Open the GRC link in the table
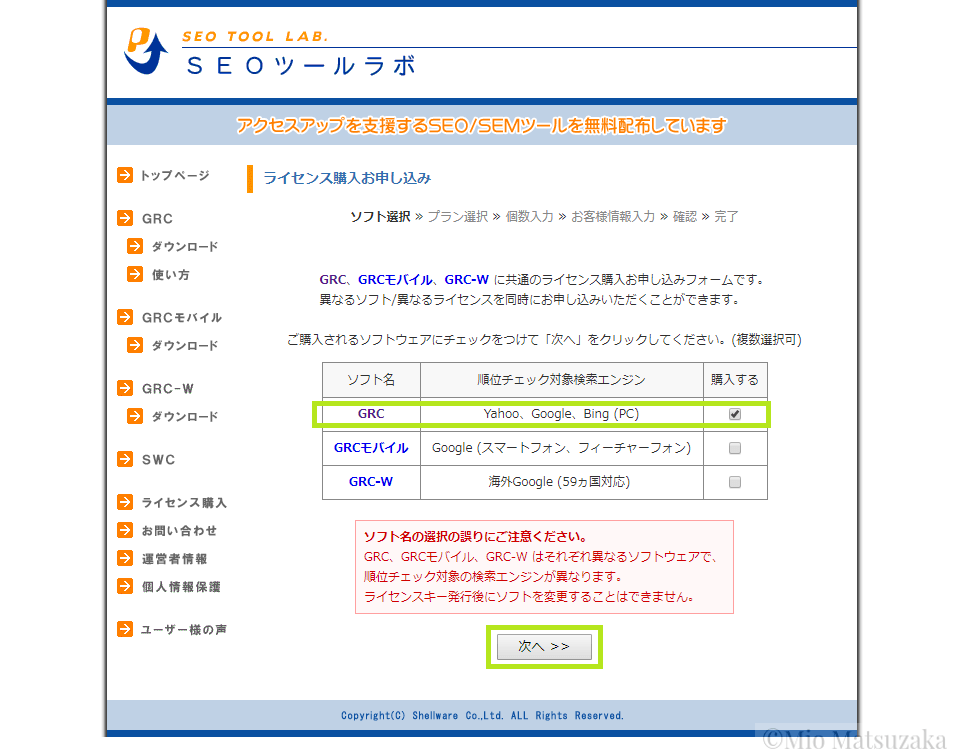This screenshot has height=753, width=955. (371, 414)
